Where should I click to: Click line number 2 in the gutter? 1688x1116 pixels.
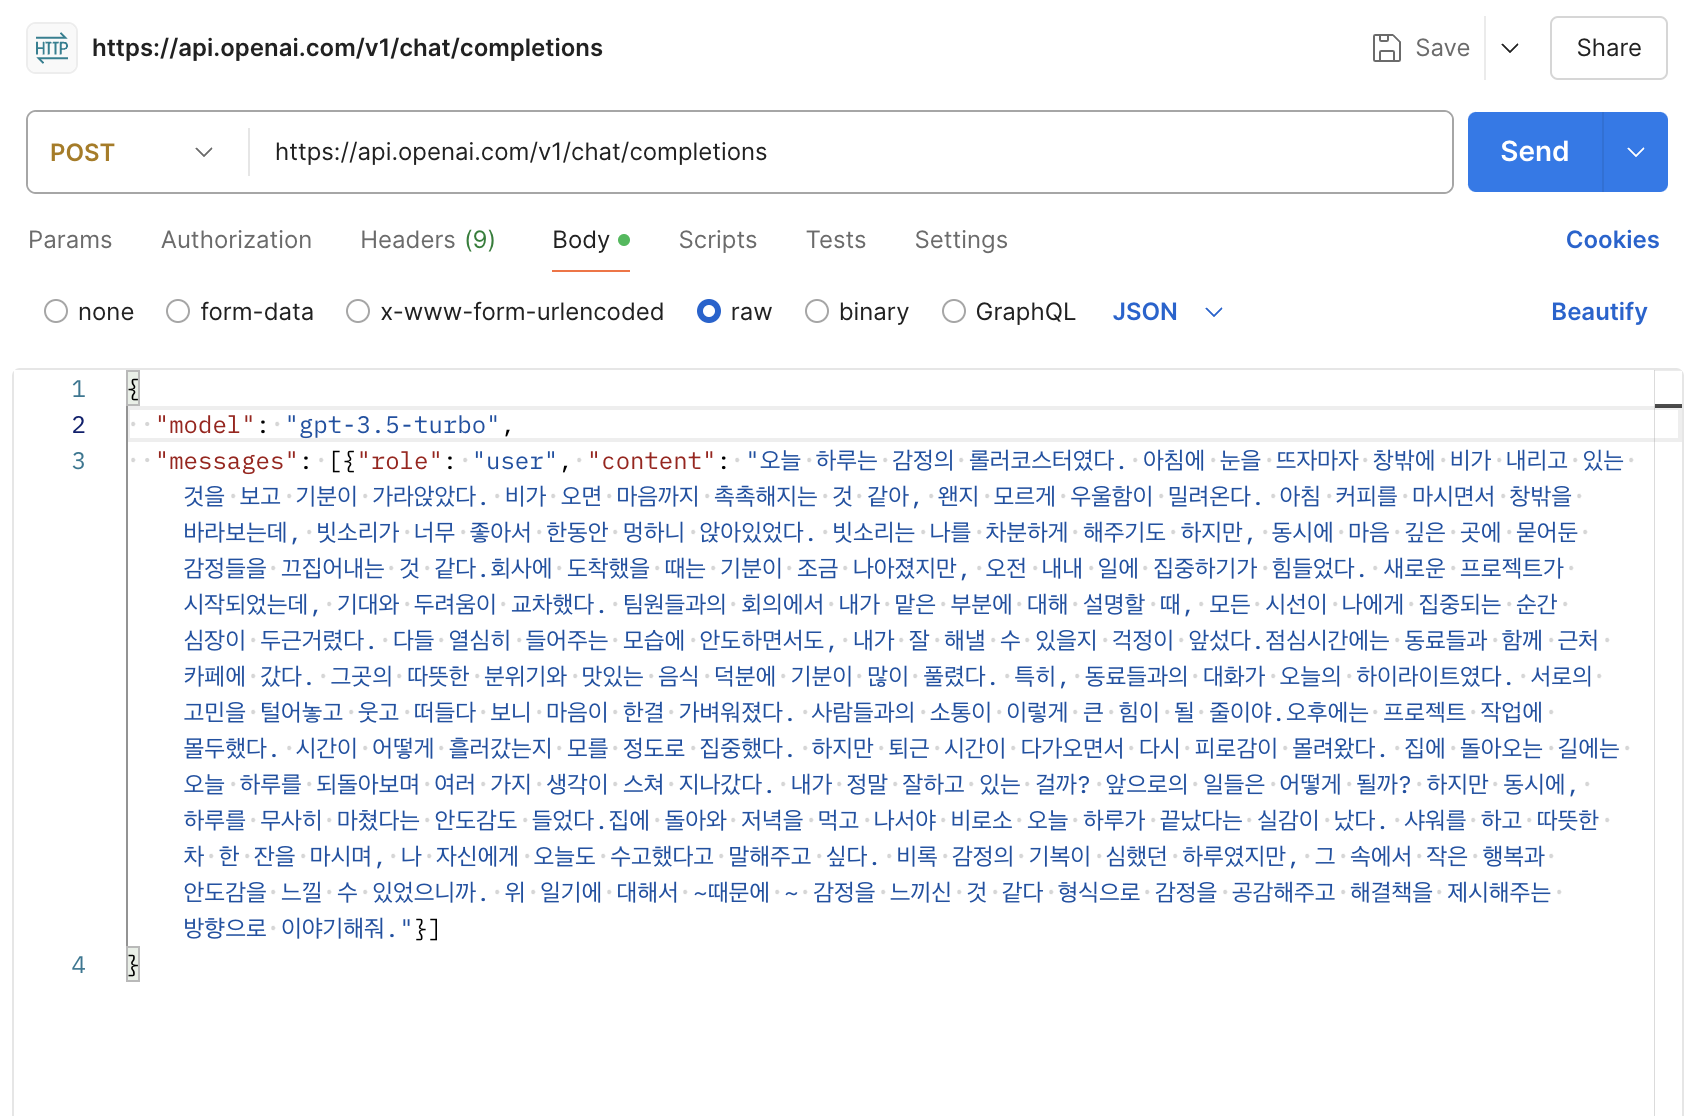pos(79,425)
